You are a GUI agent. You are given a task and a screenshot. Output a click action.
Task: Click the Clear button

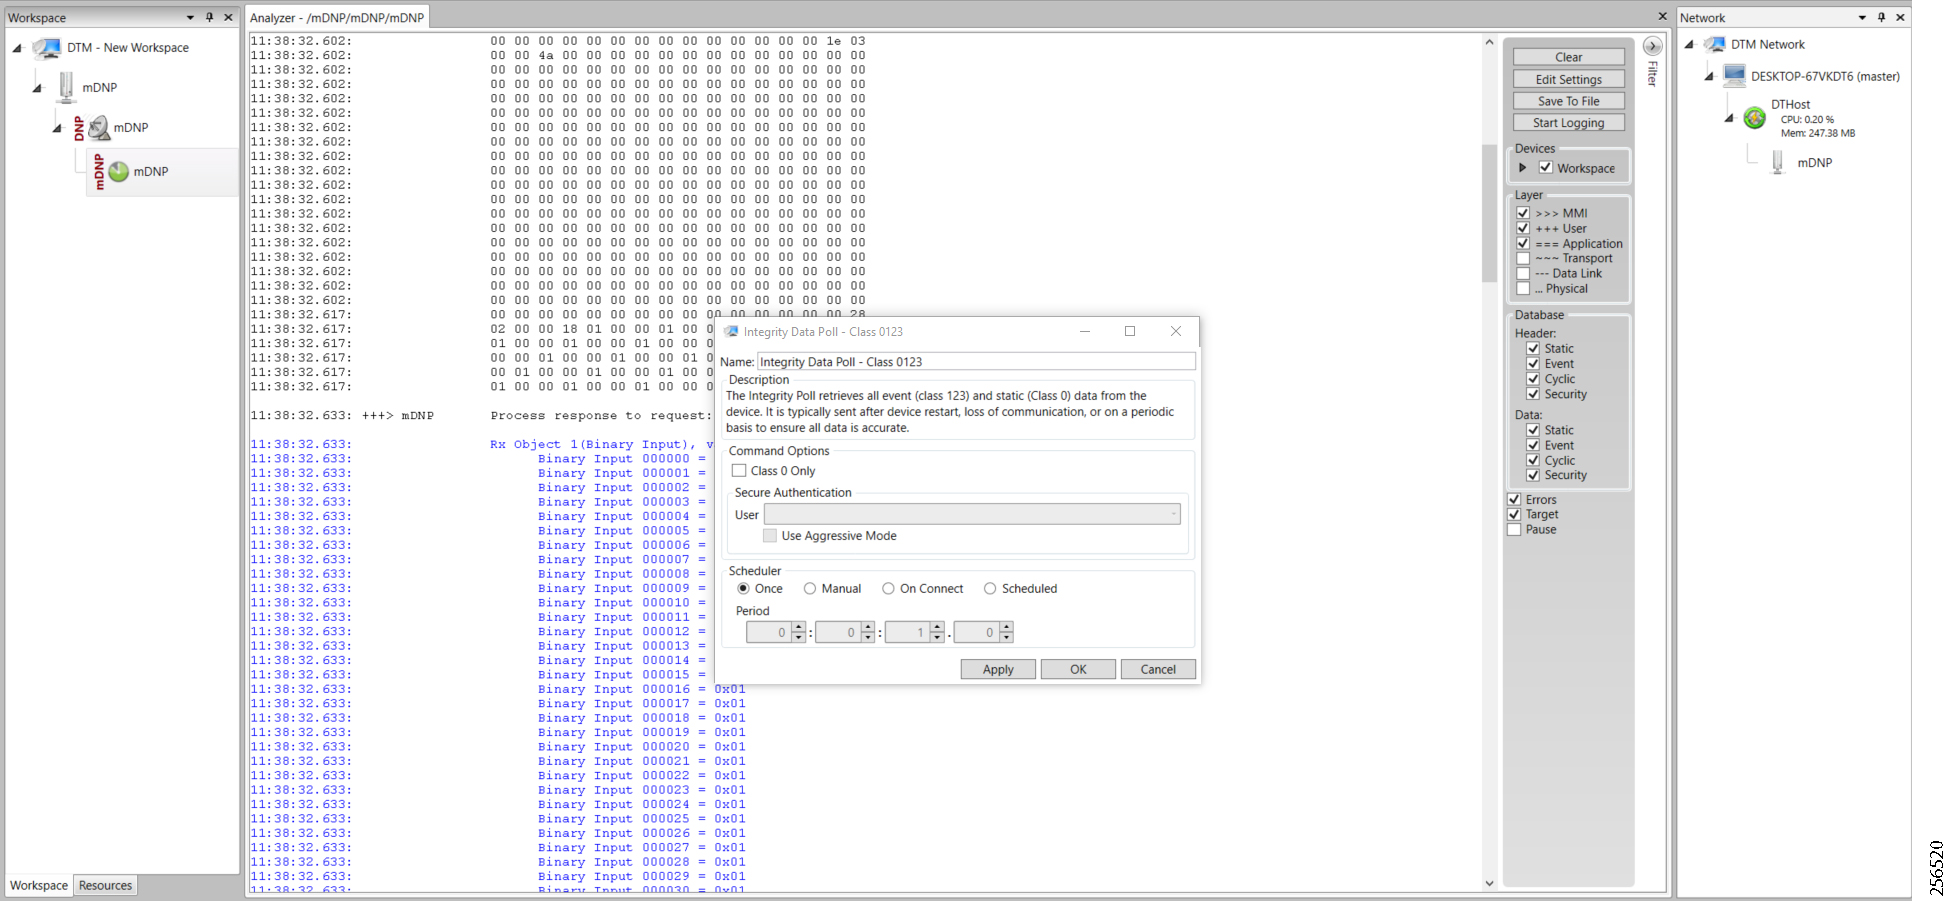pyautogui.click(x=1568, y=57)
